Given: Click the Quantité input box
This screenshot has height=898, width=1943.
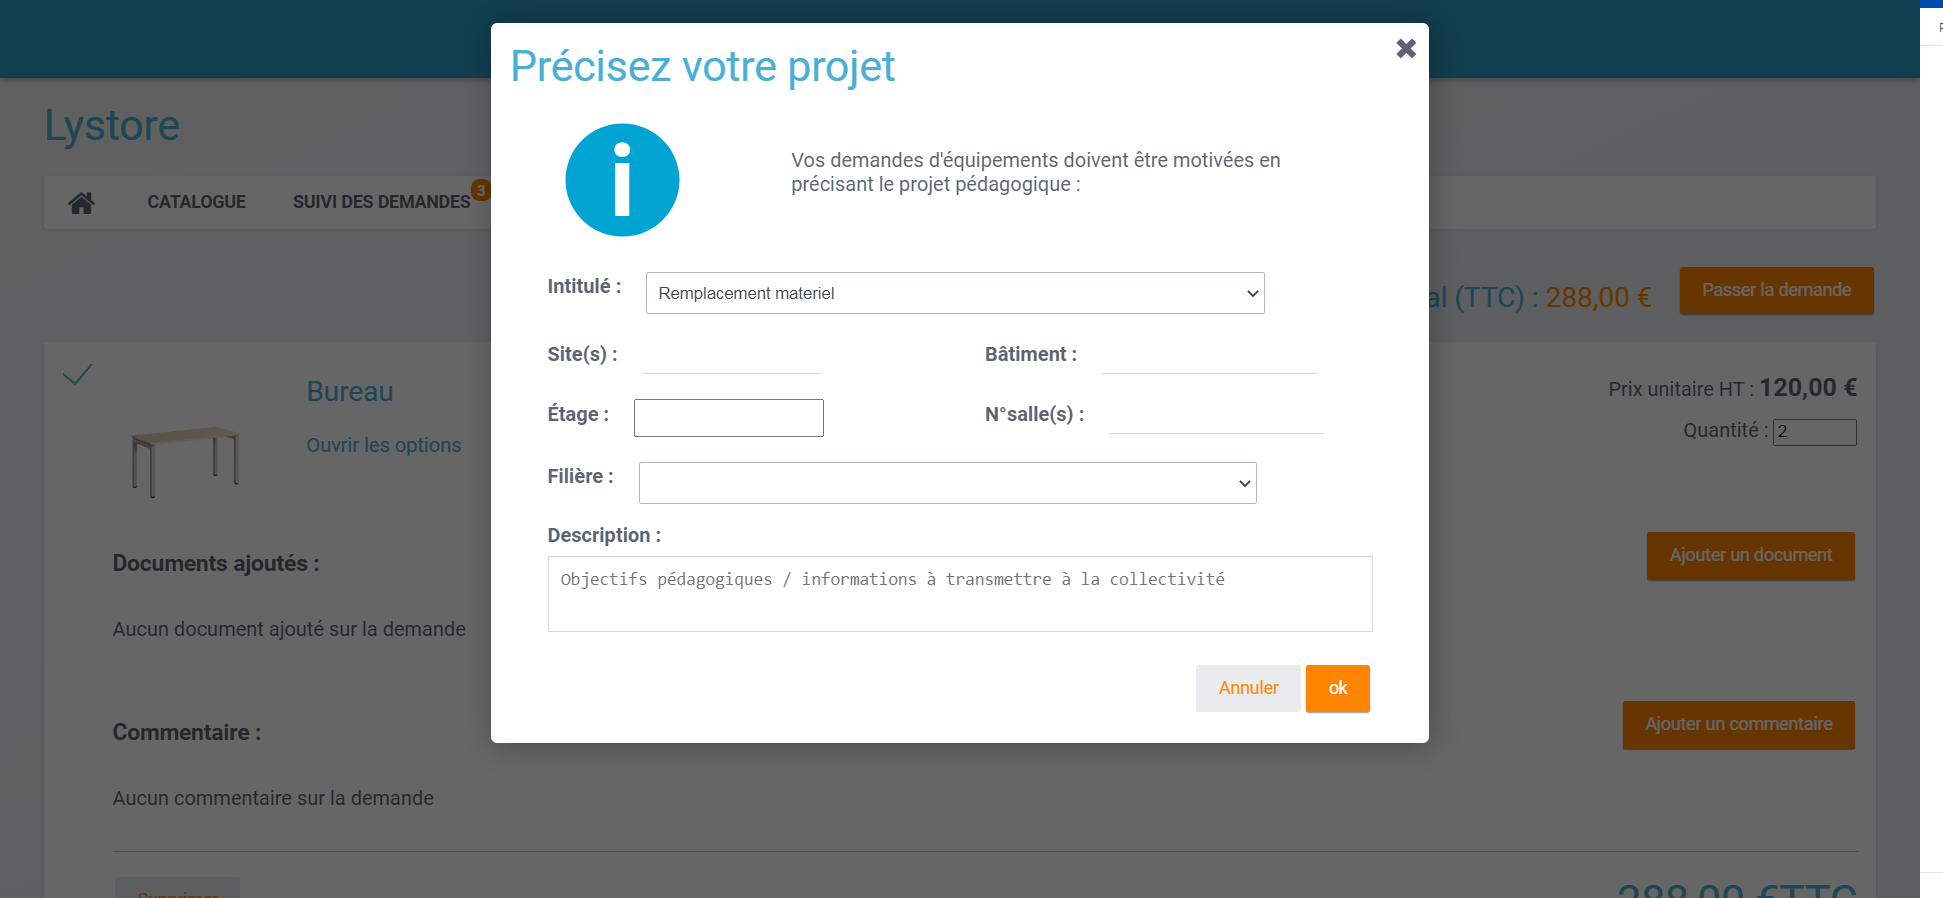Looking at the screenshot, I should (x=1814, y=432).
